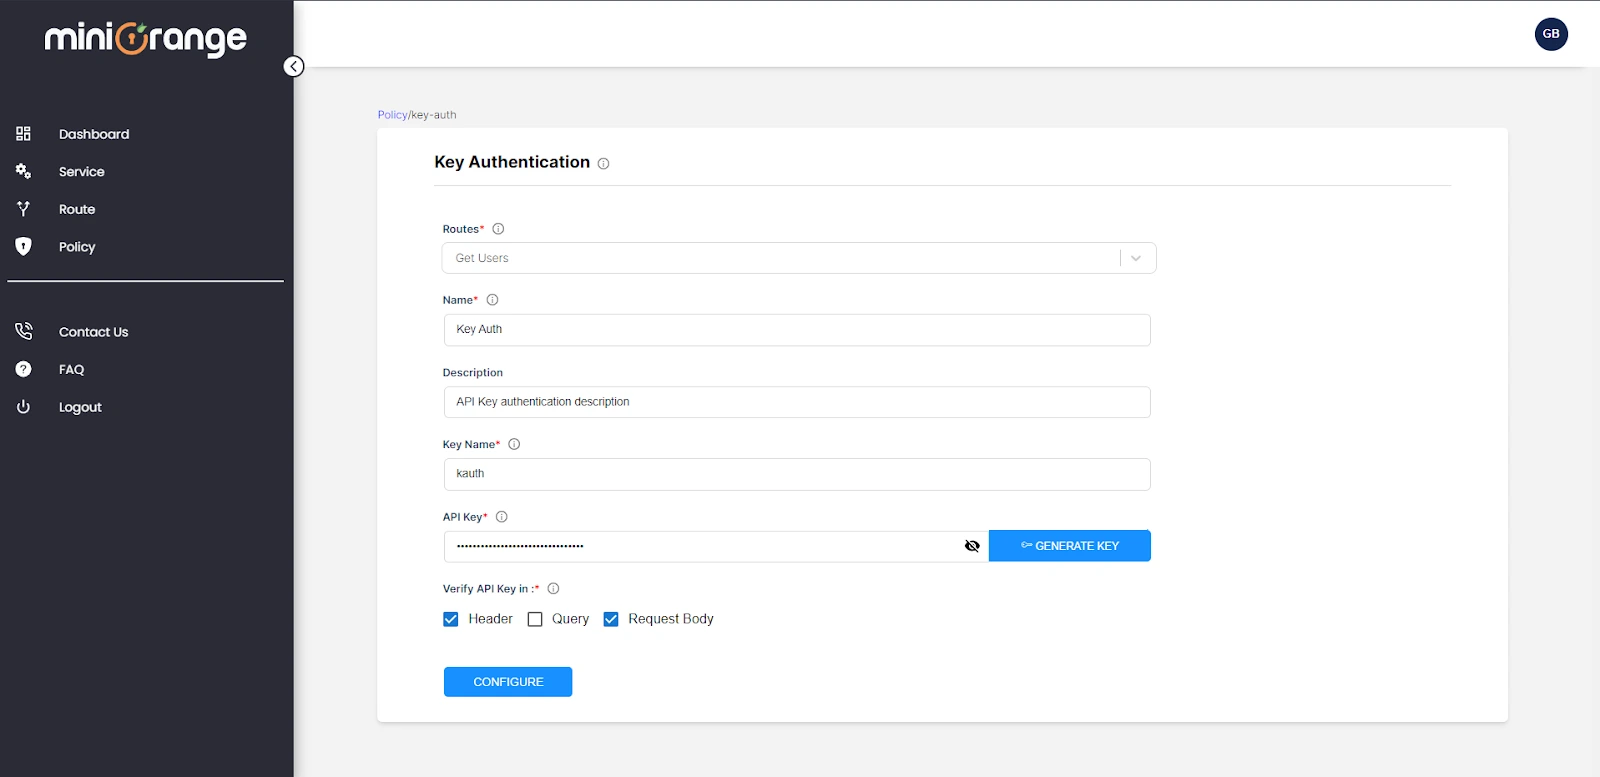This screenshot has height=777, width=1600.
Task: Click the Query label text
Action: coord(570,619)
